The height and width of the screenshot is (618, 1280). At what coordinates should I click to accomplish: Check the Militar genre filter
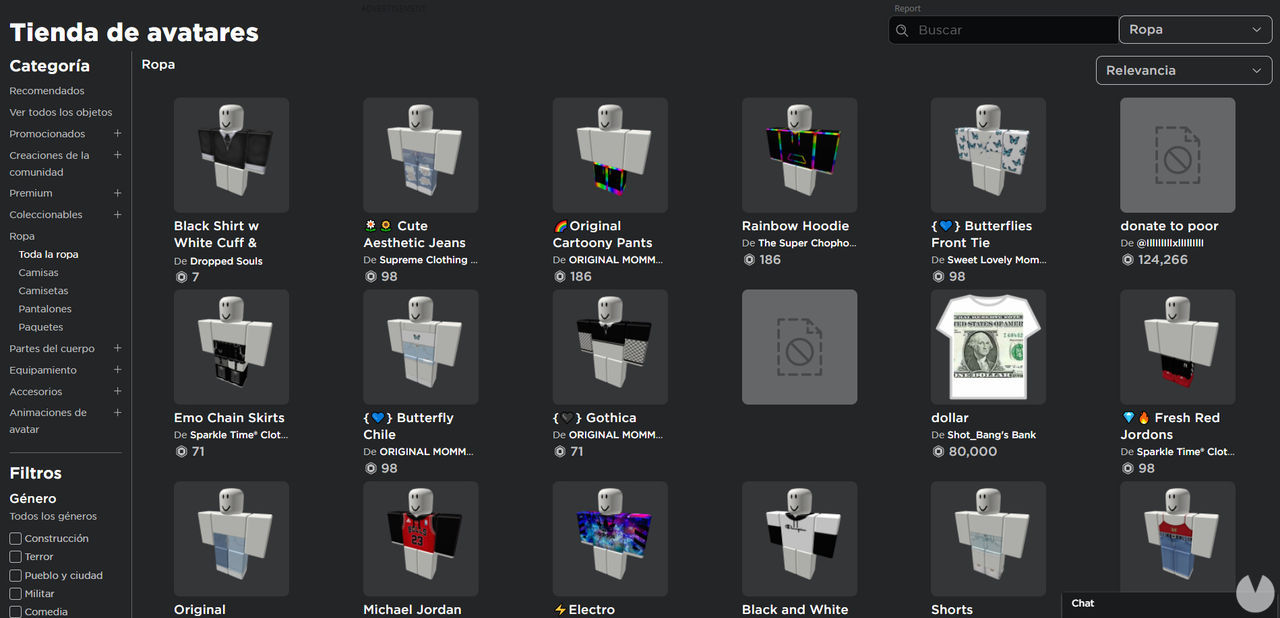(x=15, y=594)
